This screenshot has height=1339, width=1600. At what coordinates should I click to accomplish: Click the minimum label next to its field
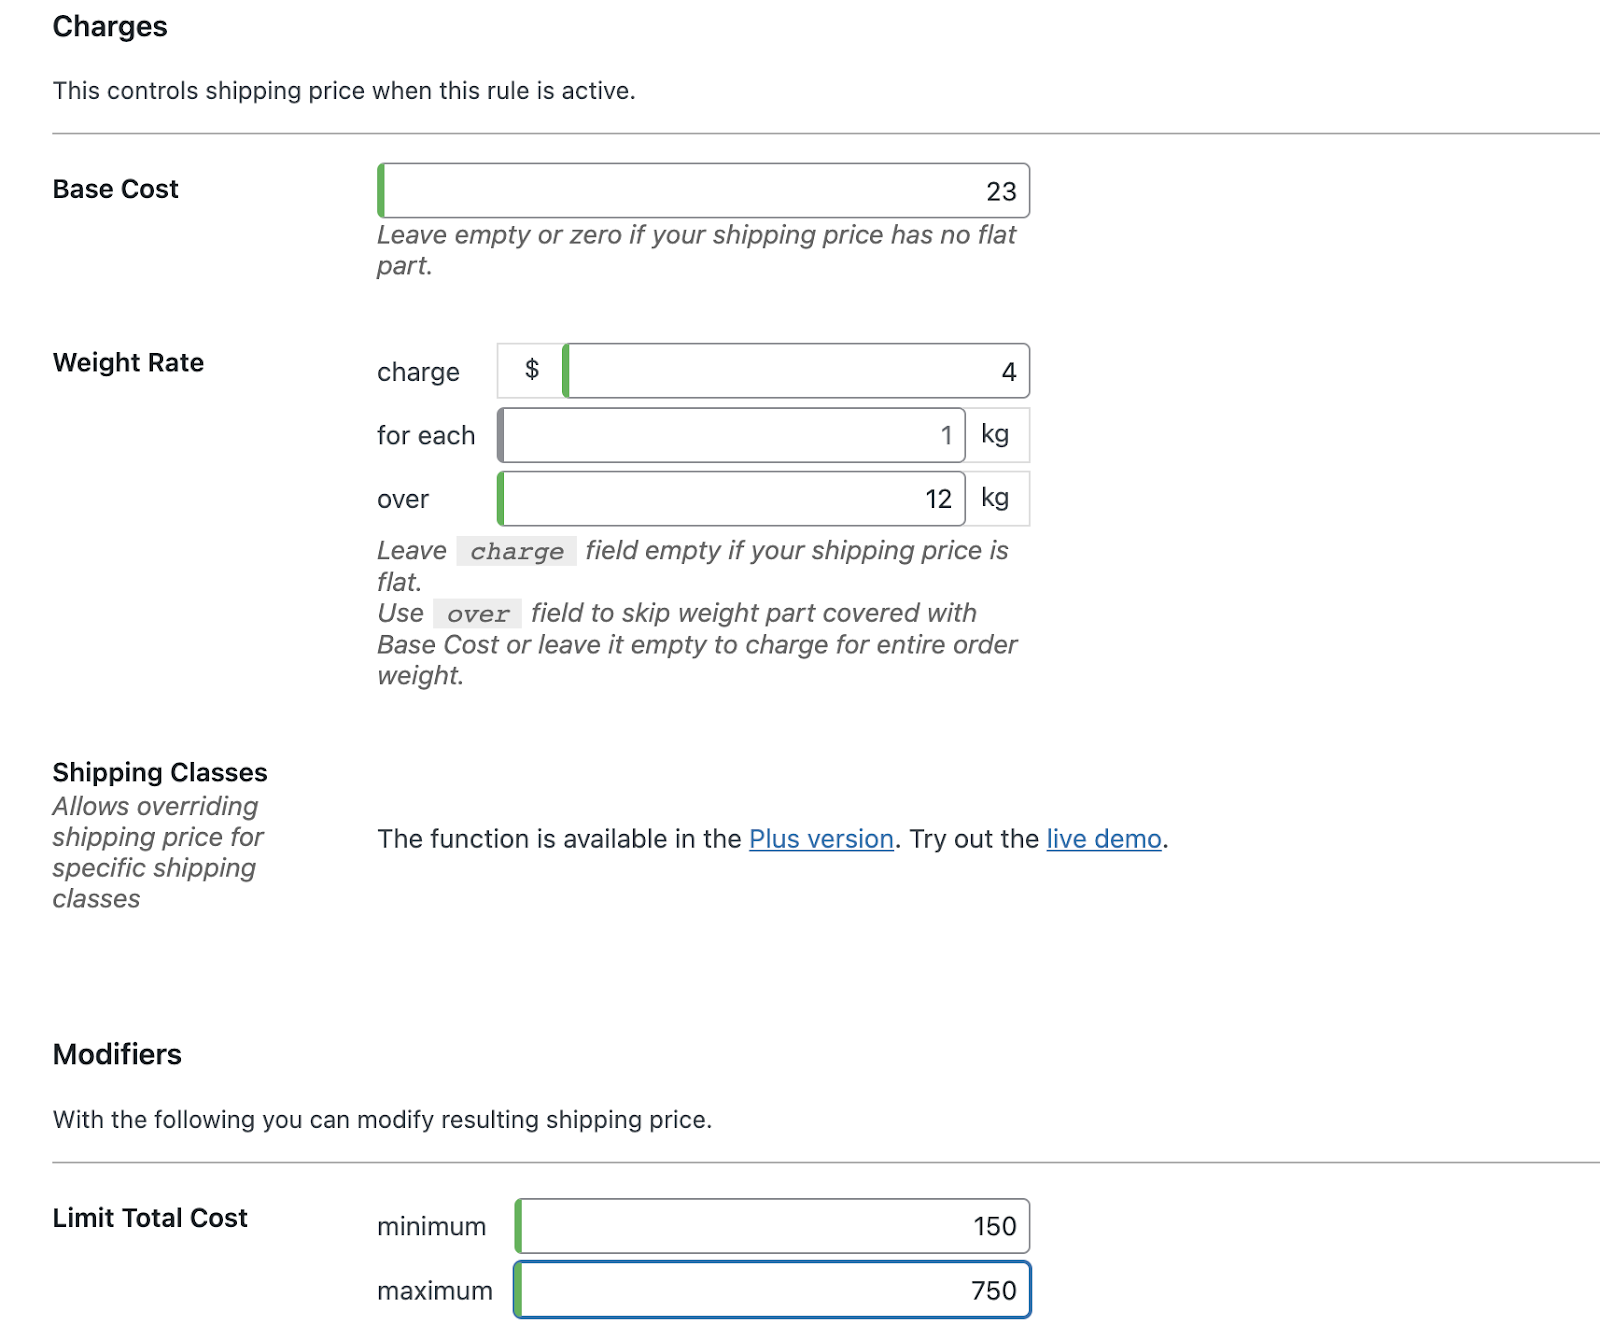pyautogui.click(x=431, y=1225)
